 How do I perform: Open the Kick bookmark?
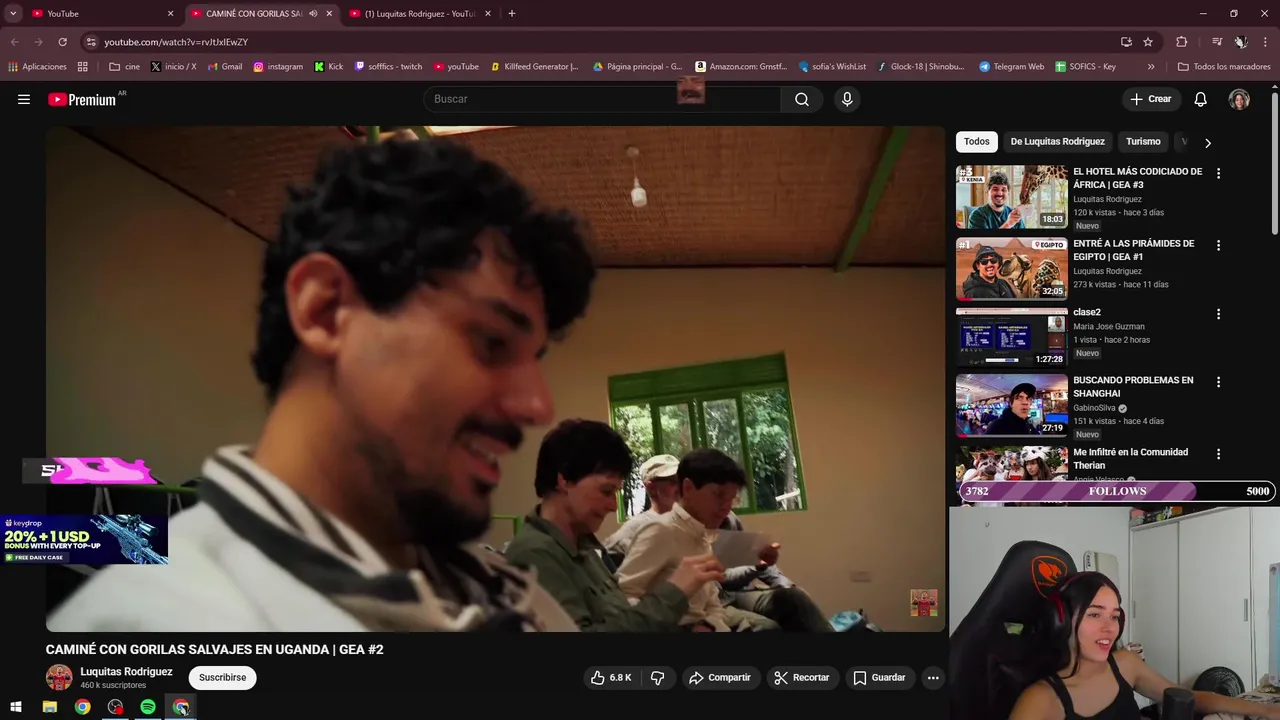pyautogui.click(x=328, y=67)
